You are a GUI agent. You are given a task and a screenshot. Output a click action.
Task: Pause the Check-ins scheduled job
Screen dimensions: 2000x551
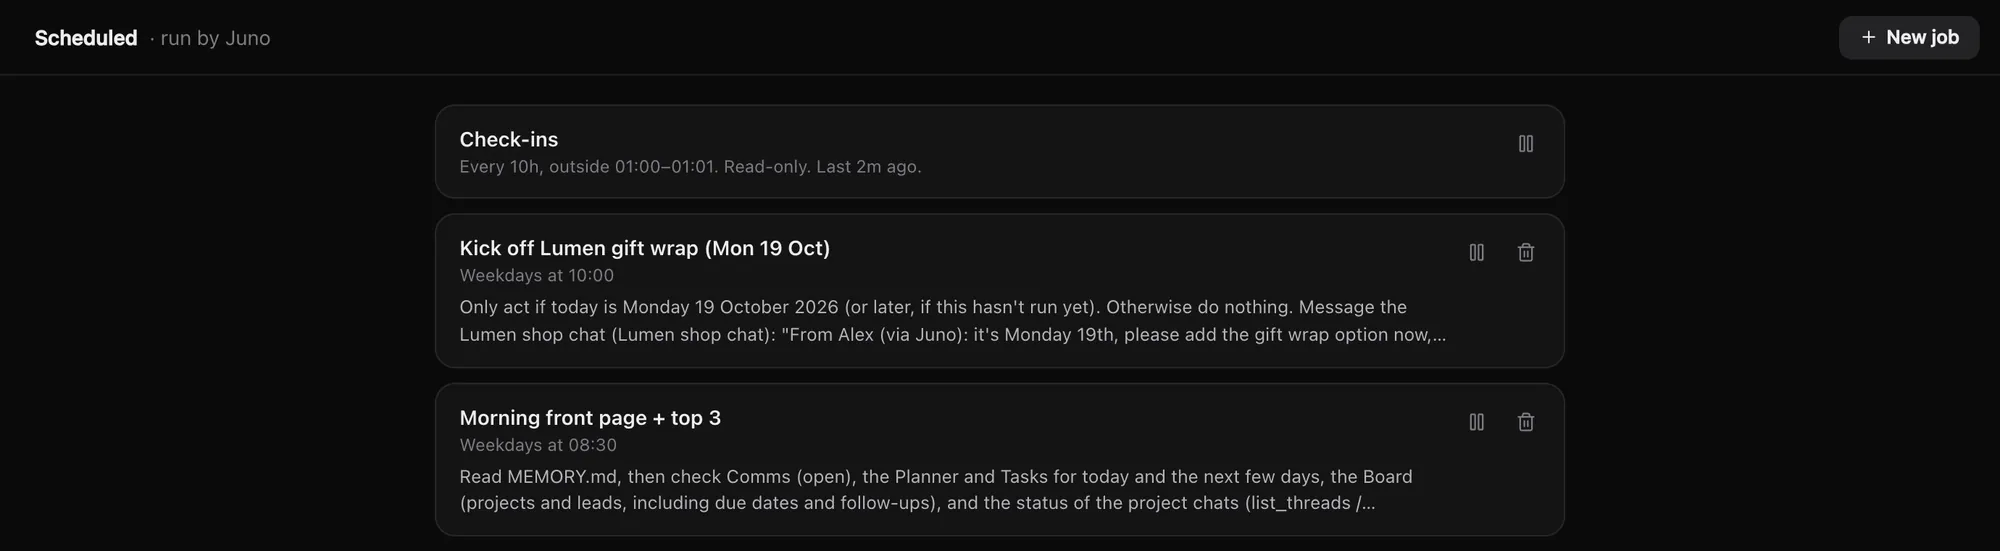tap(1525, 144)
